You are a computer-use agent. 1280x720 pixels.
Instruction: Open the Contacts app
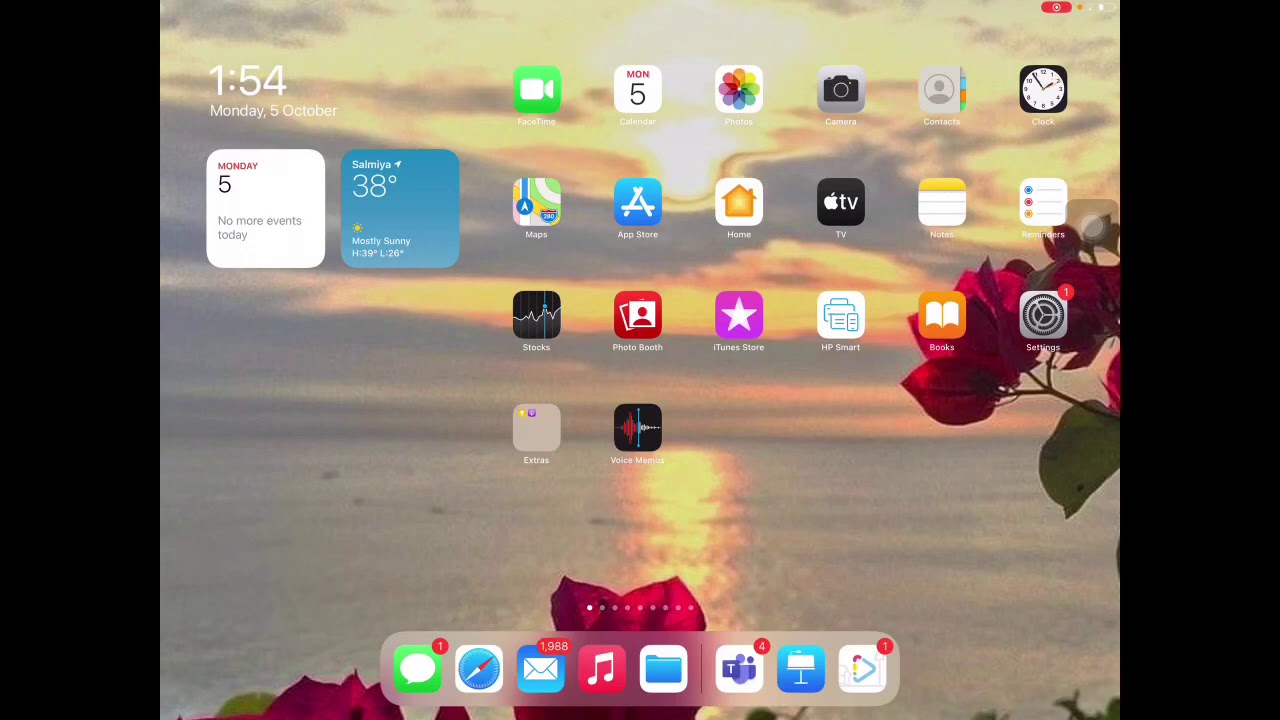[x=942, y=90]
